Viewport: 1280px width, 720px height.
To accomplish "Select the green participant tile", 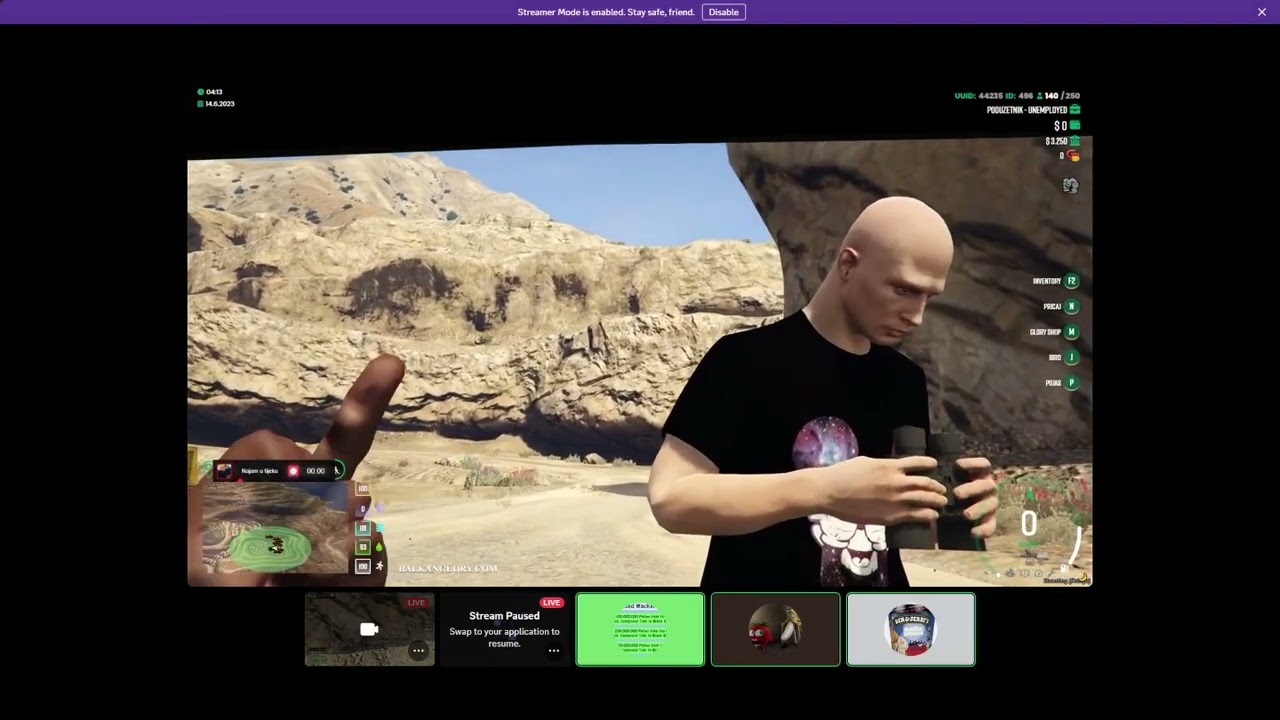I will (x=640, y=629).
